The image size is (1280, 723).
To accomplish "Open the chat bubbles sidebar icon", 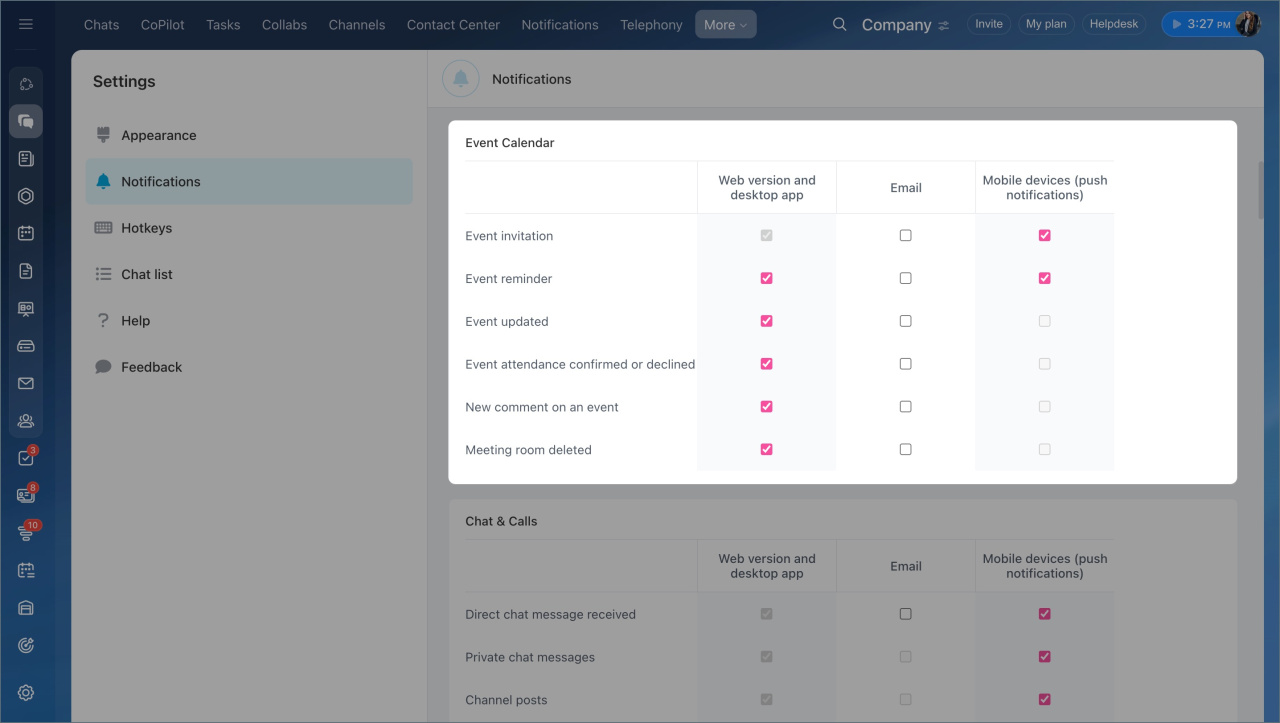I will click(x=26, y=121).
